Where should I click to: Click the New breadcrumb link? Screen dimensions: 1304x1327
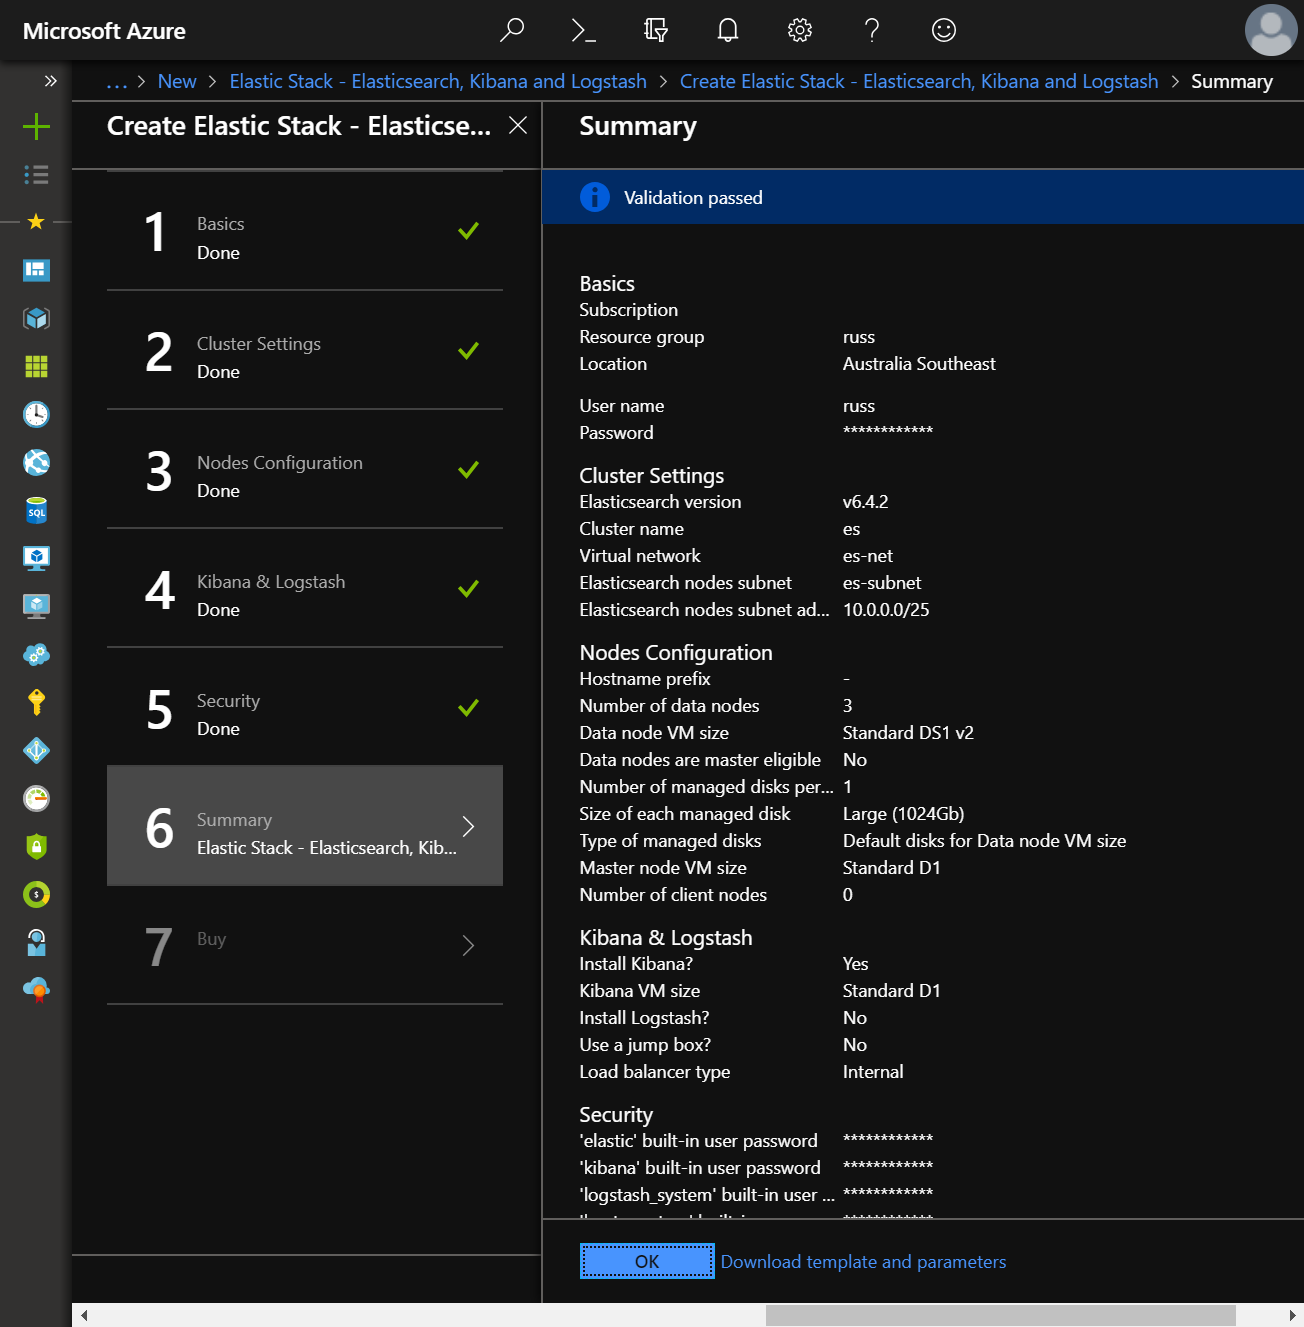click(177, 82)
